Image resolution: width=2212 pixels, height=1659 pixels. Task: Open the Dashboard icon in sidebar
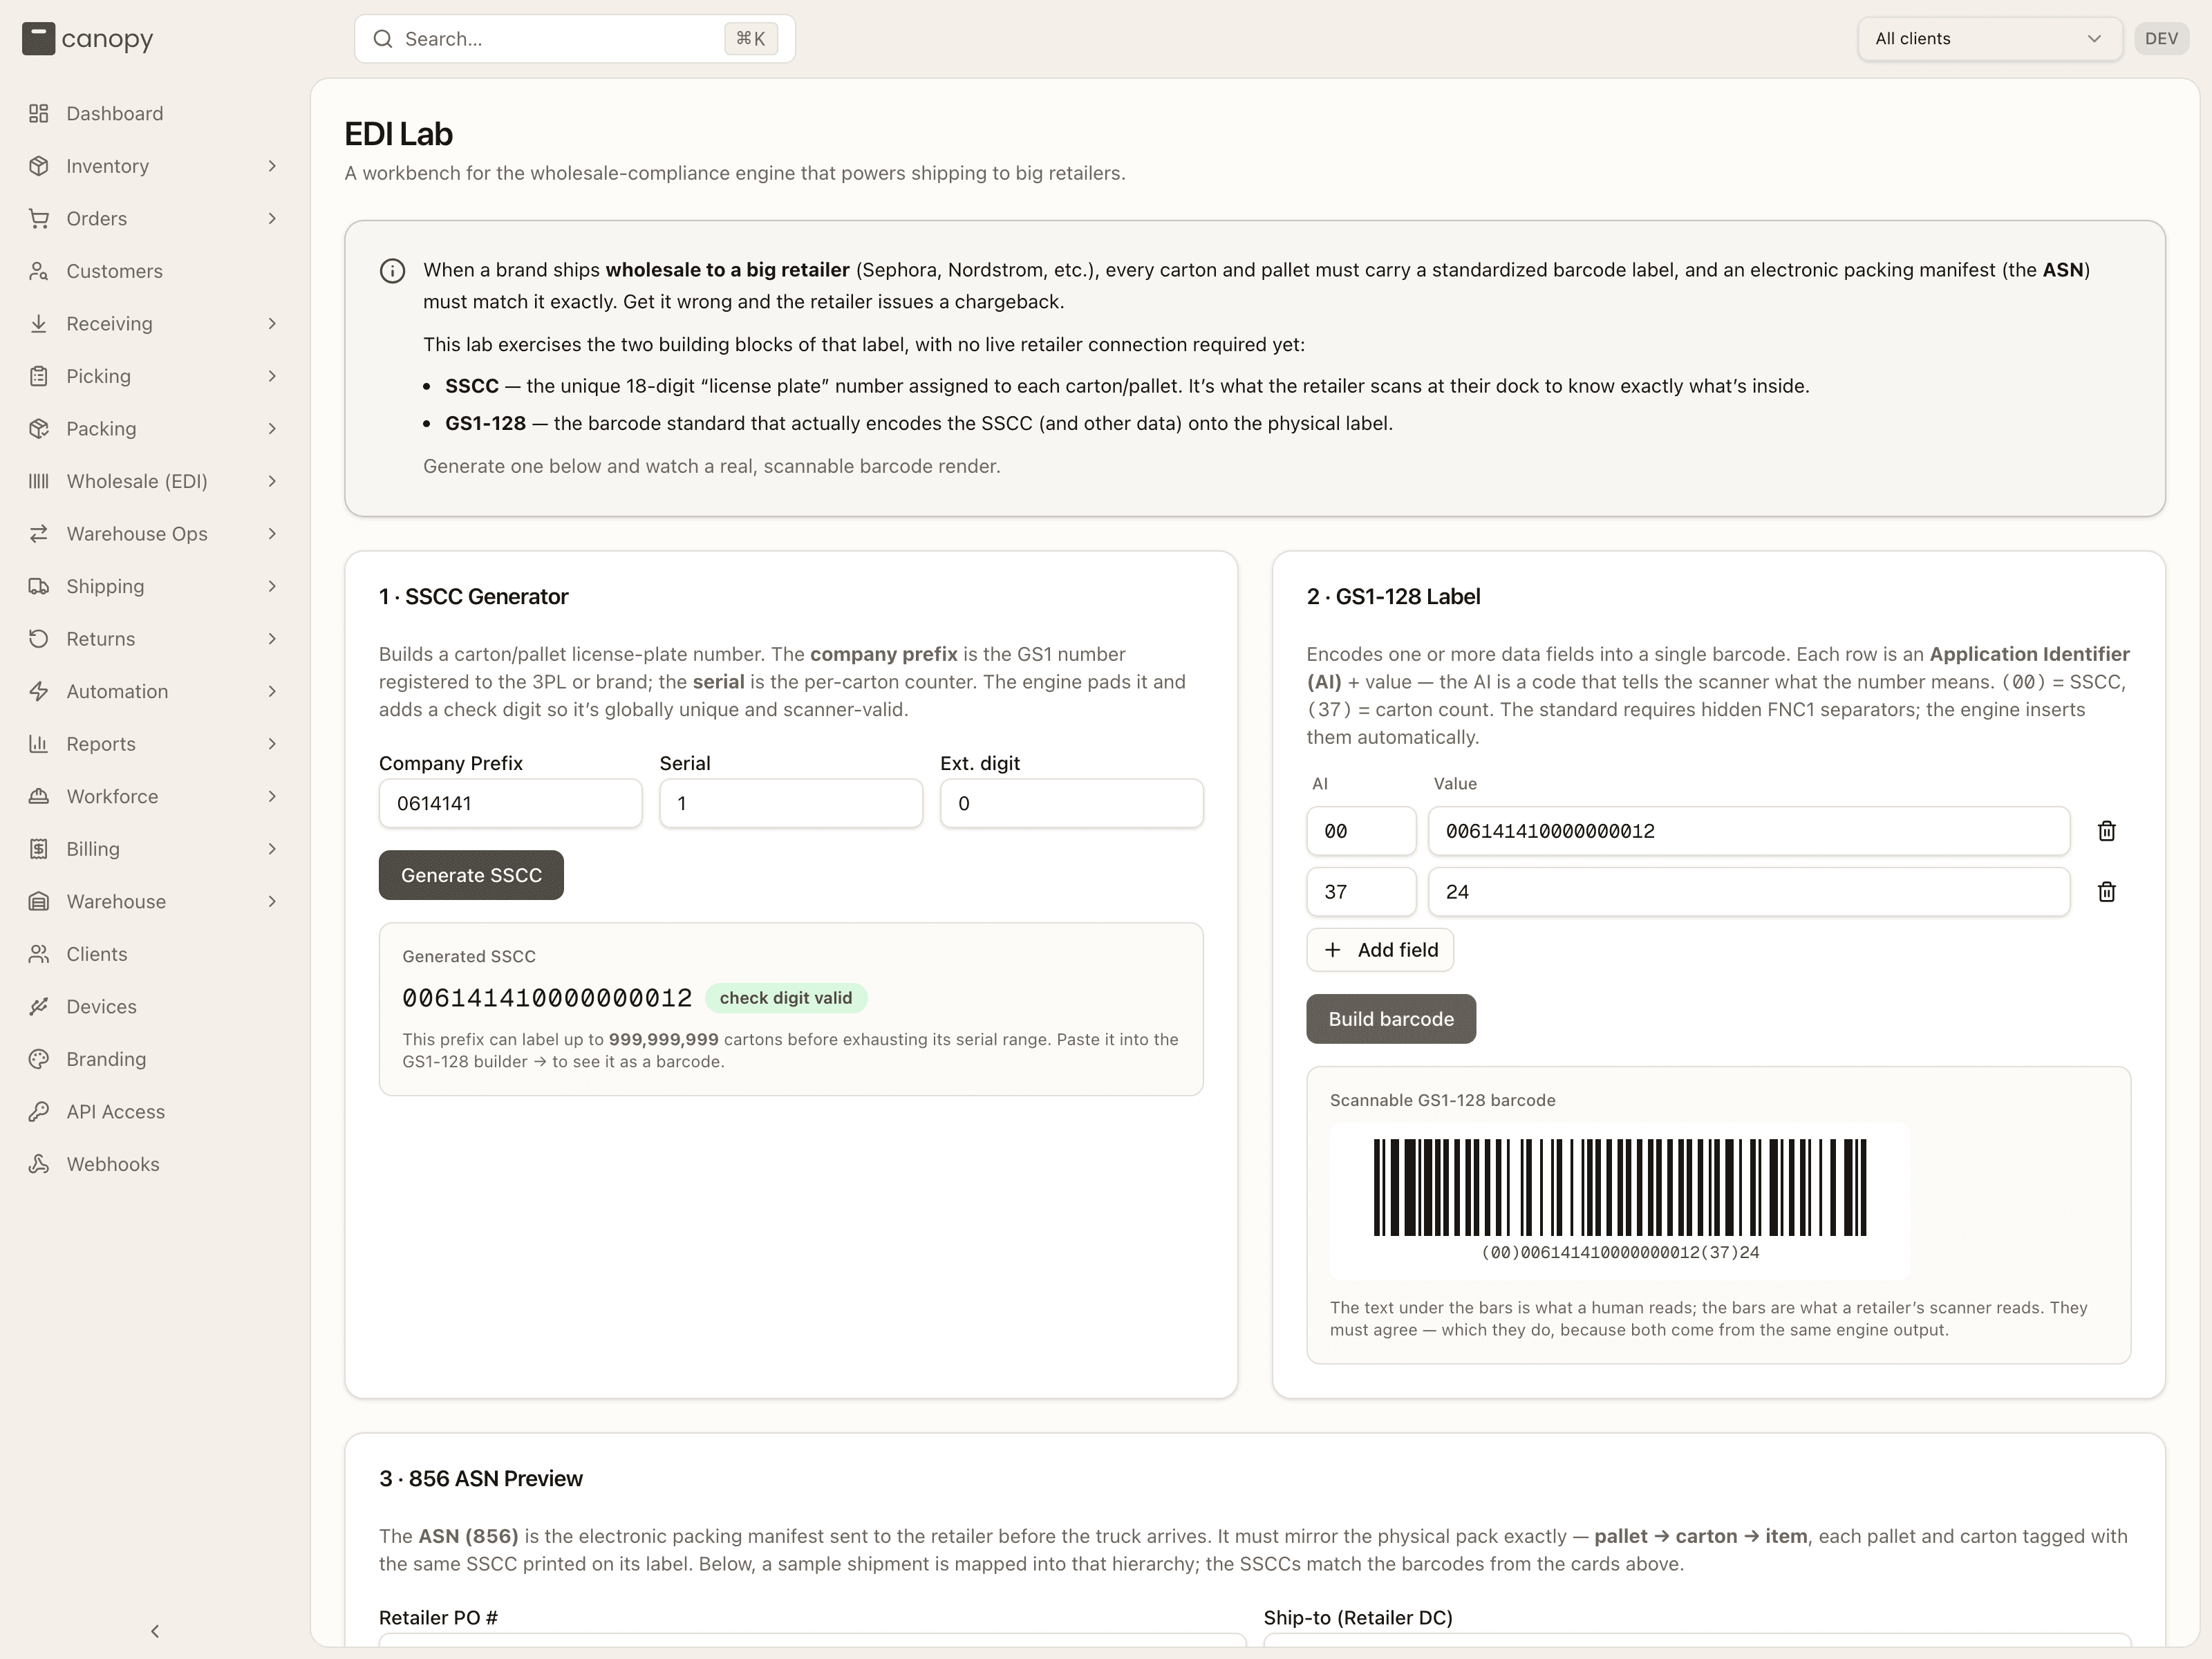pos(39,114)
